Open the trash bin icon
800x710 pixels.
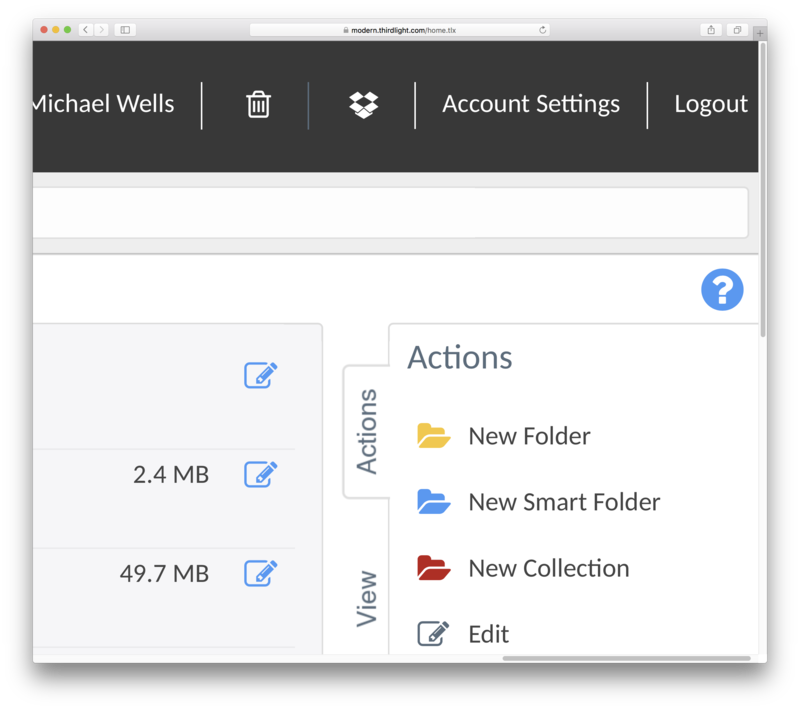click(x=258, y=104)
